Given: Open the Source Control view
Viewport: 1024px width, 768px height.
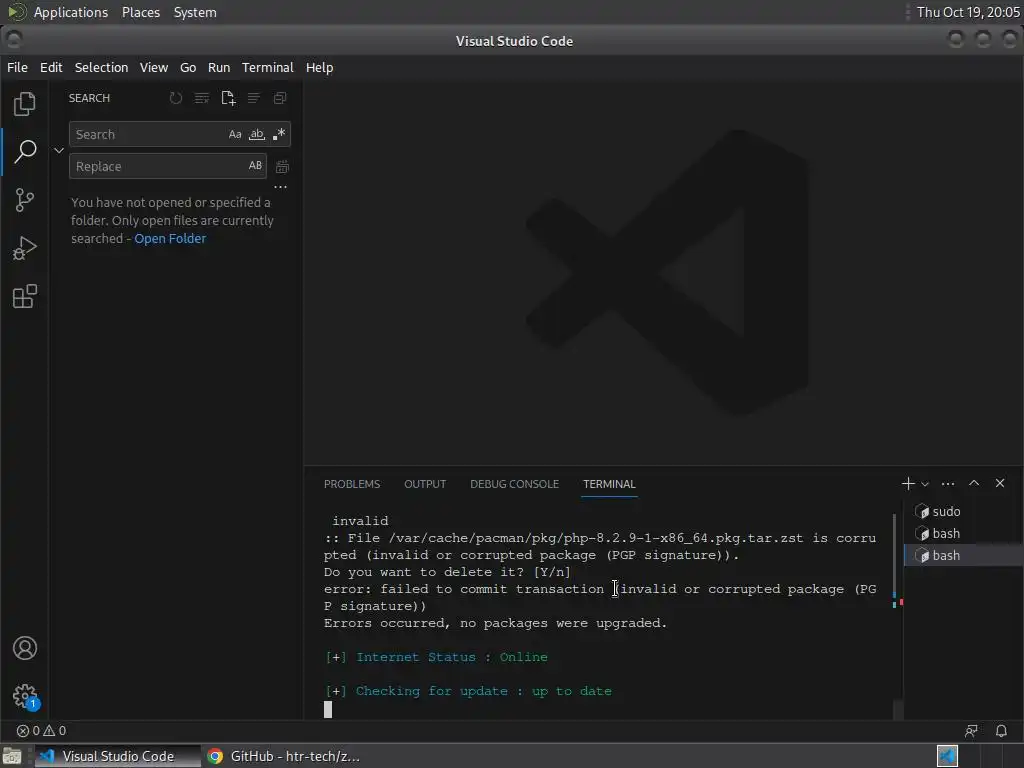Looking at the screenshot, I should (x=25, y=200).
